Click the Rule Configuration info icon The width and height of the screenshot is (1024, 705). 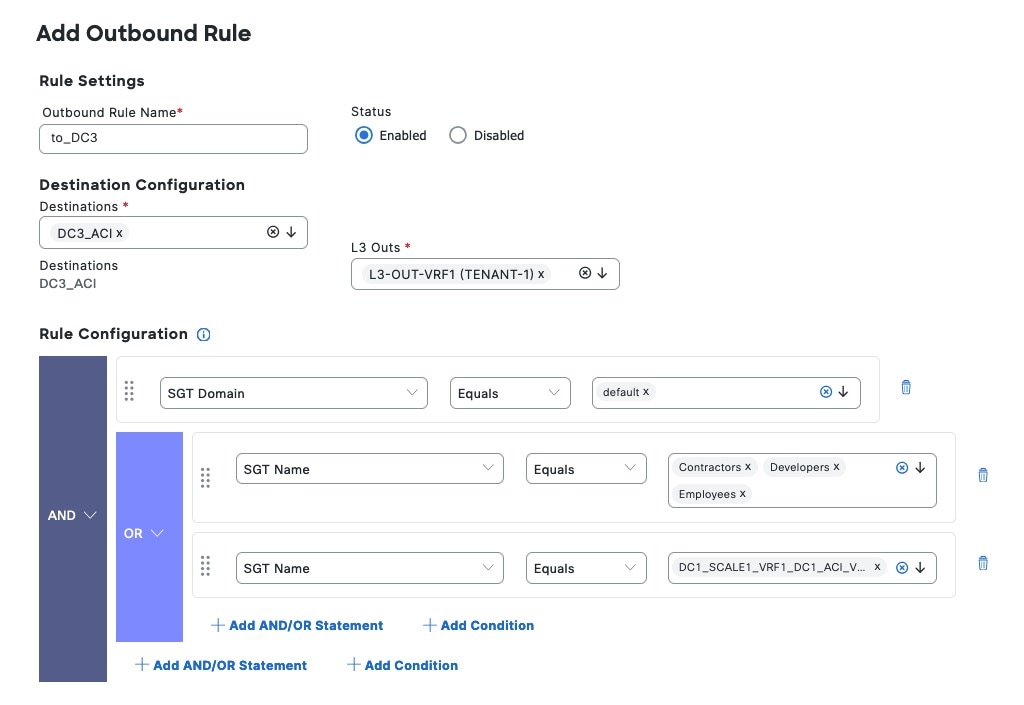pyautogui.click(x=204, y=335)
